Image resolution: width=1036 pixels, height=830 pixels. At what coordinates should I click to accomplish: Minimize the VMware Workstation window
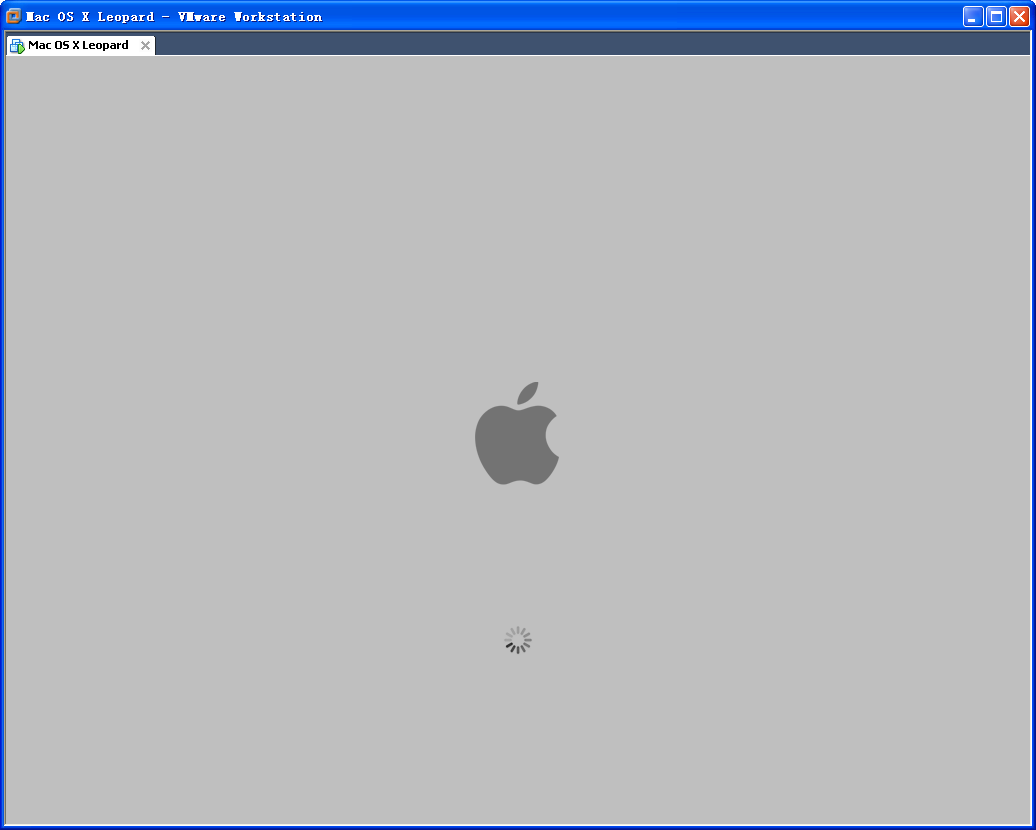point(973,17)
